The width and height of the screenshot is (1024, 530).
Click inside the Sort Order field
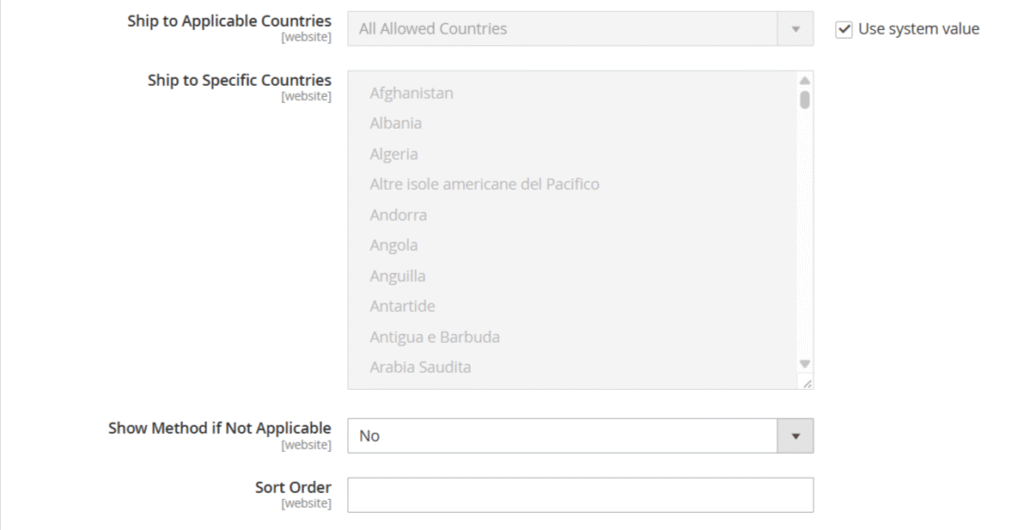point(580,494)
